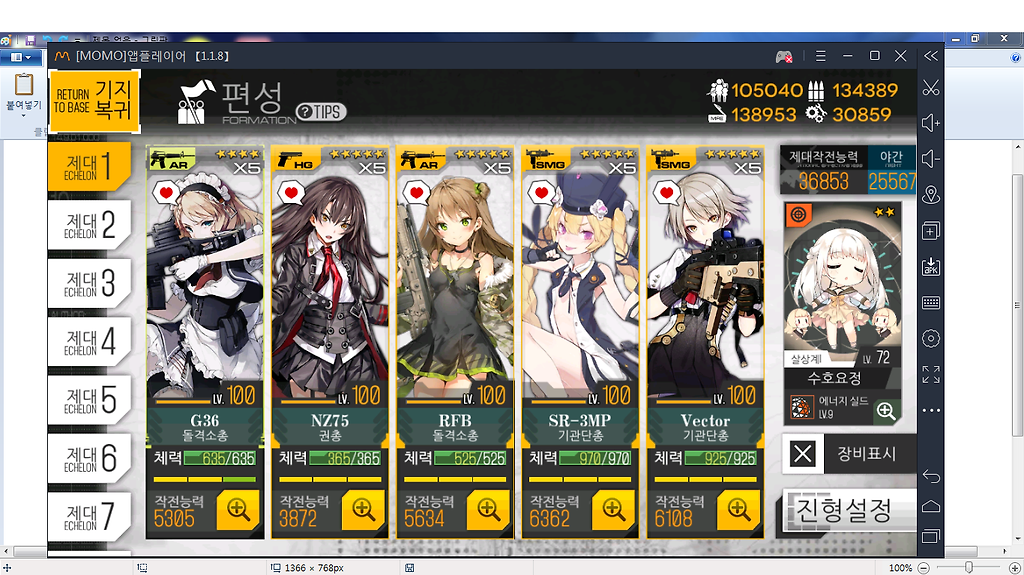
Task: Toggle the G36 heart affection bubble
Action: coord(166,192)
